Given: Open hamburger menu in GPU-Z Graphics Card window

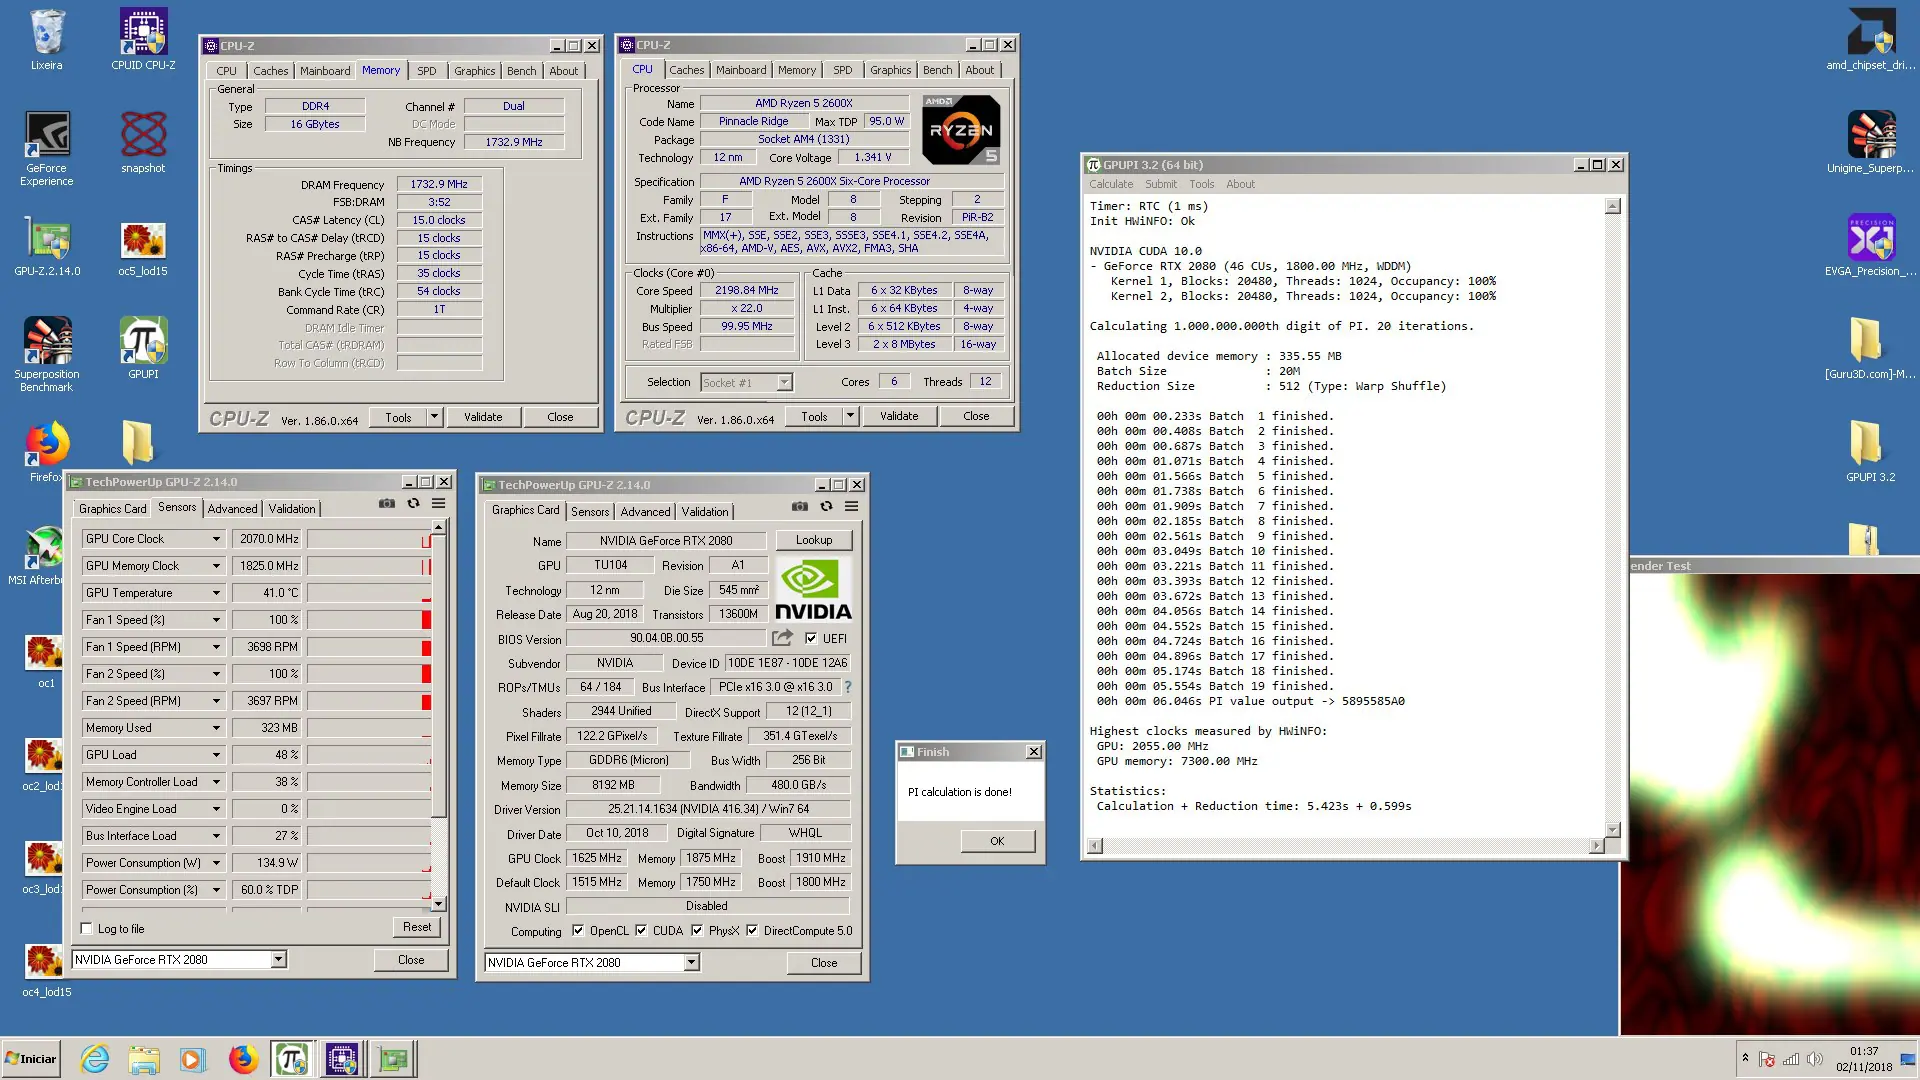Looking at the screenshot, I should [x=852, y=507].
